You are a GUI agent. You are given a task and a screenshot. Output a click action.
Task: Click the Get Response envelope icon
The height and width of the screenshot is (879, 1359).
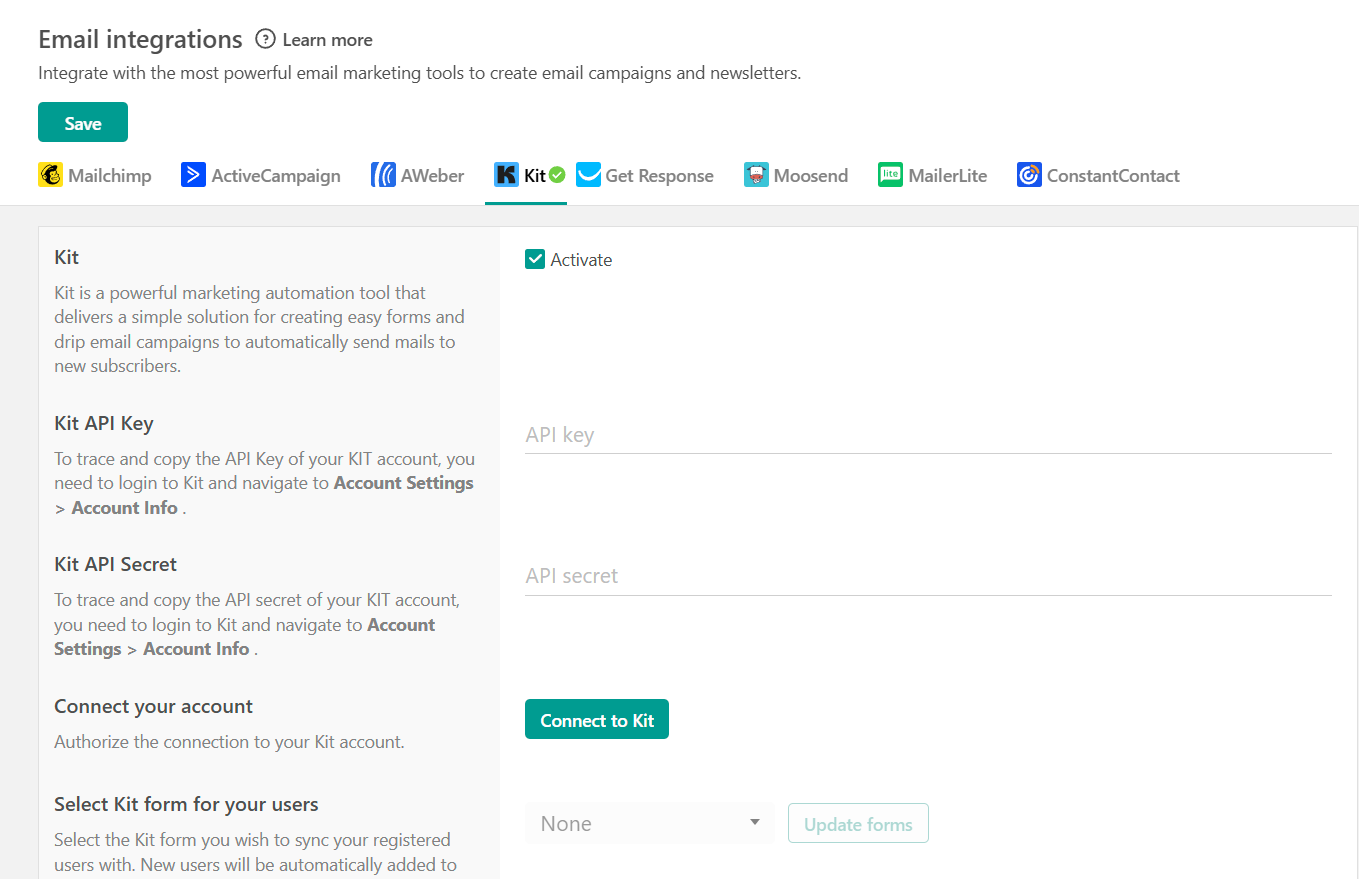tap(588, 175)
